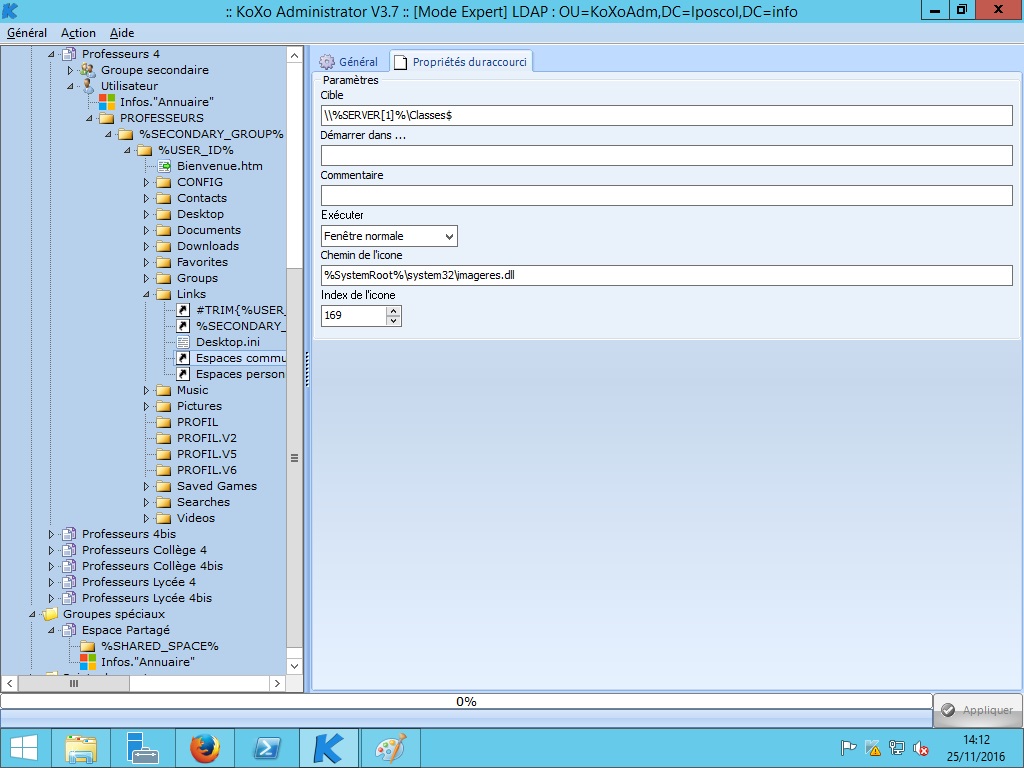This screenshot has width=1024, height=768.
Task: Open the Général menu
Action: click(27, 33)
